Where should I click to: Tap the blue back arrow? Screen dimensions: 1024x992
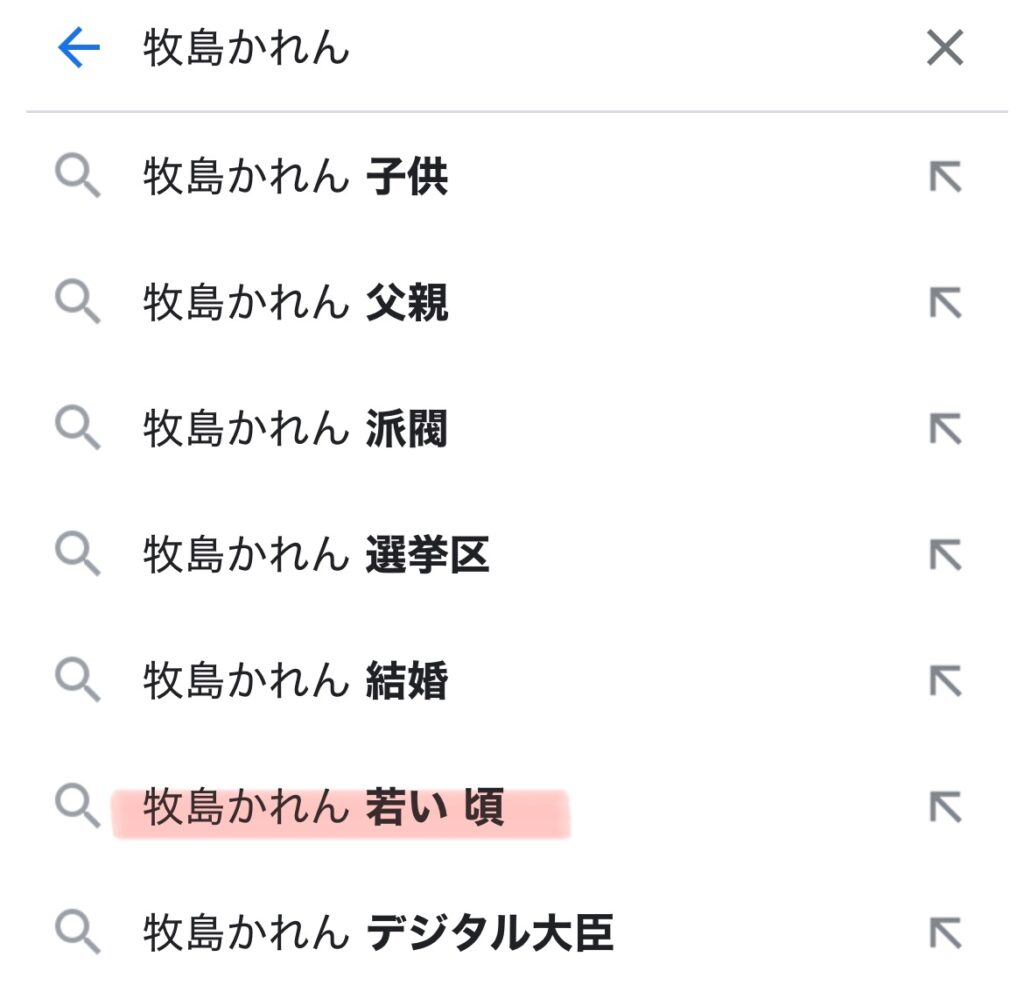(79, 48)
